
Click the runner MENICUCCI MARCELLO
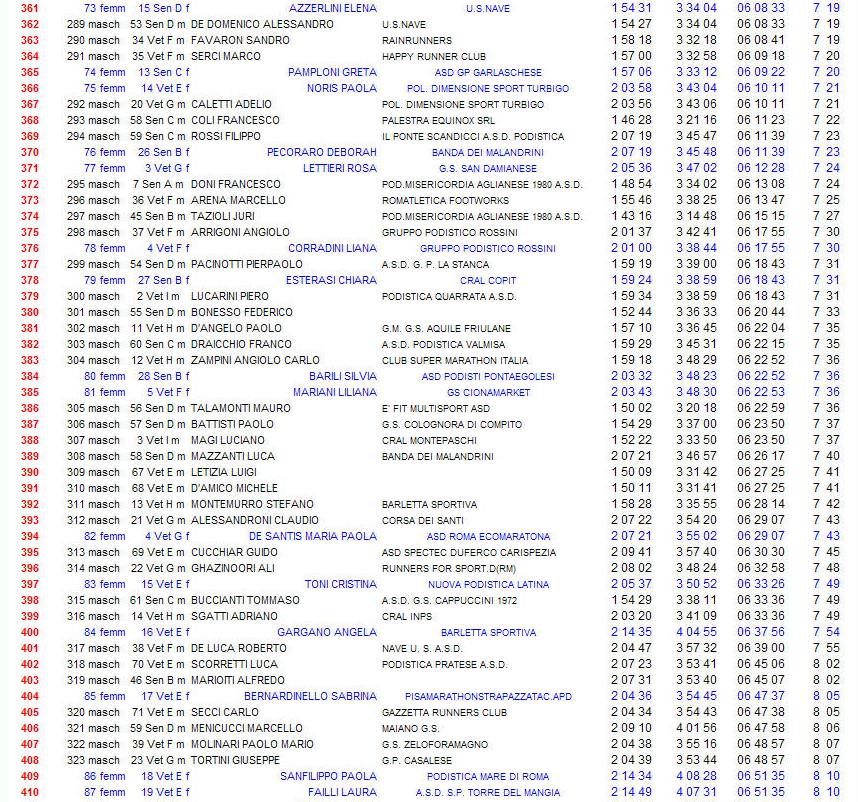click(246, 728)
